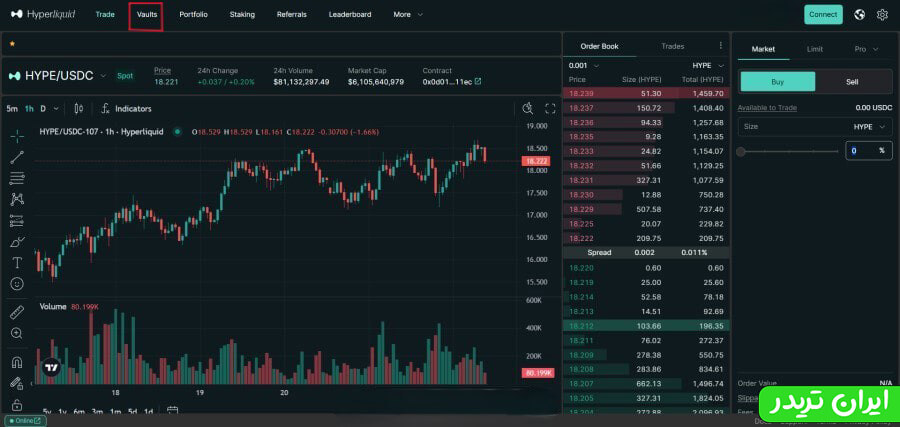Open the settings gear icon

882,15
